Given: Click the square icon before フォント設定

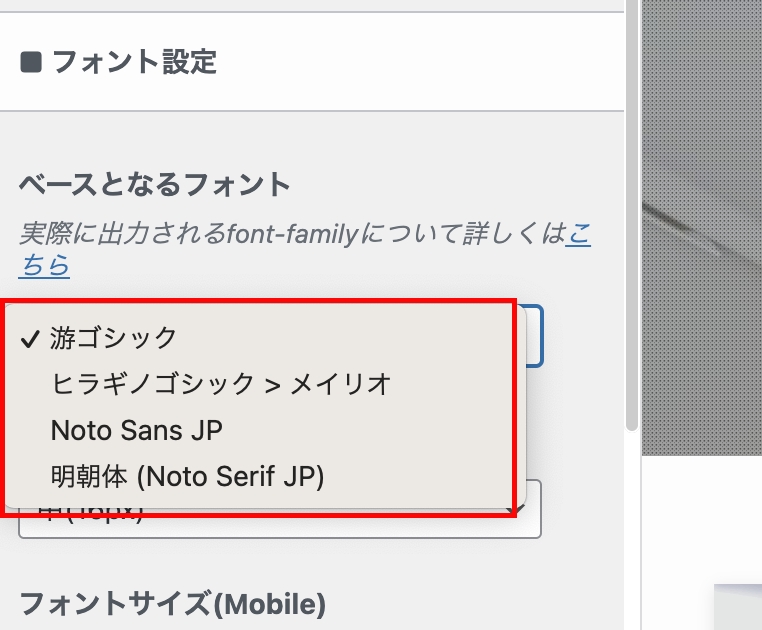Looking at the screenshot, I should (x=31, y=63).
